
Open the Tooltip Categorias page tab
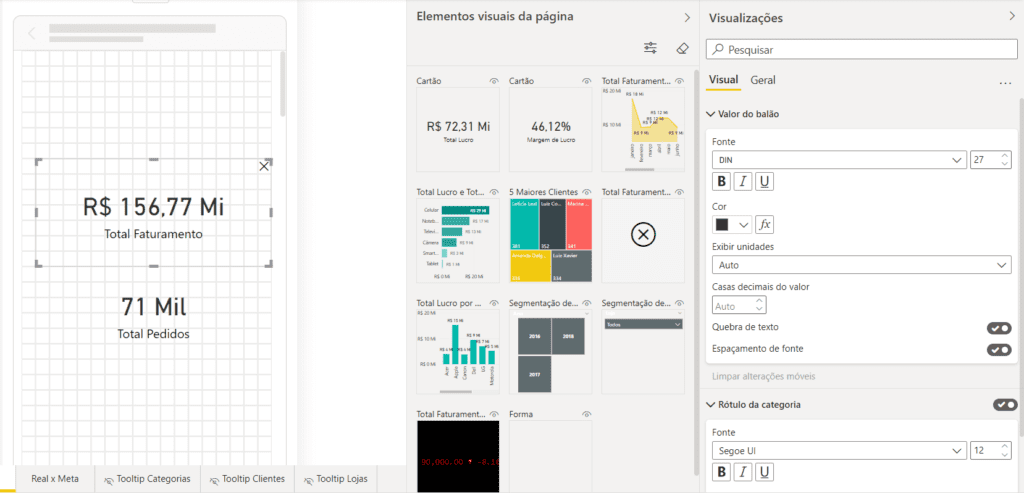(148, 479)
